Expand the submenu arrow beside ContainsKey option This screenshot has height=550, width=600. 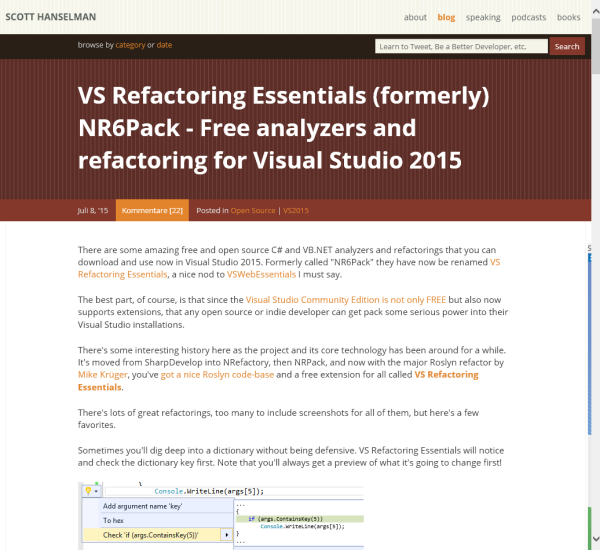227,535
